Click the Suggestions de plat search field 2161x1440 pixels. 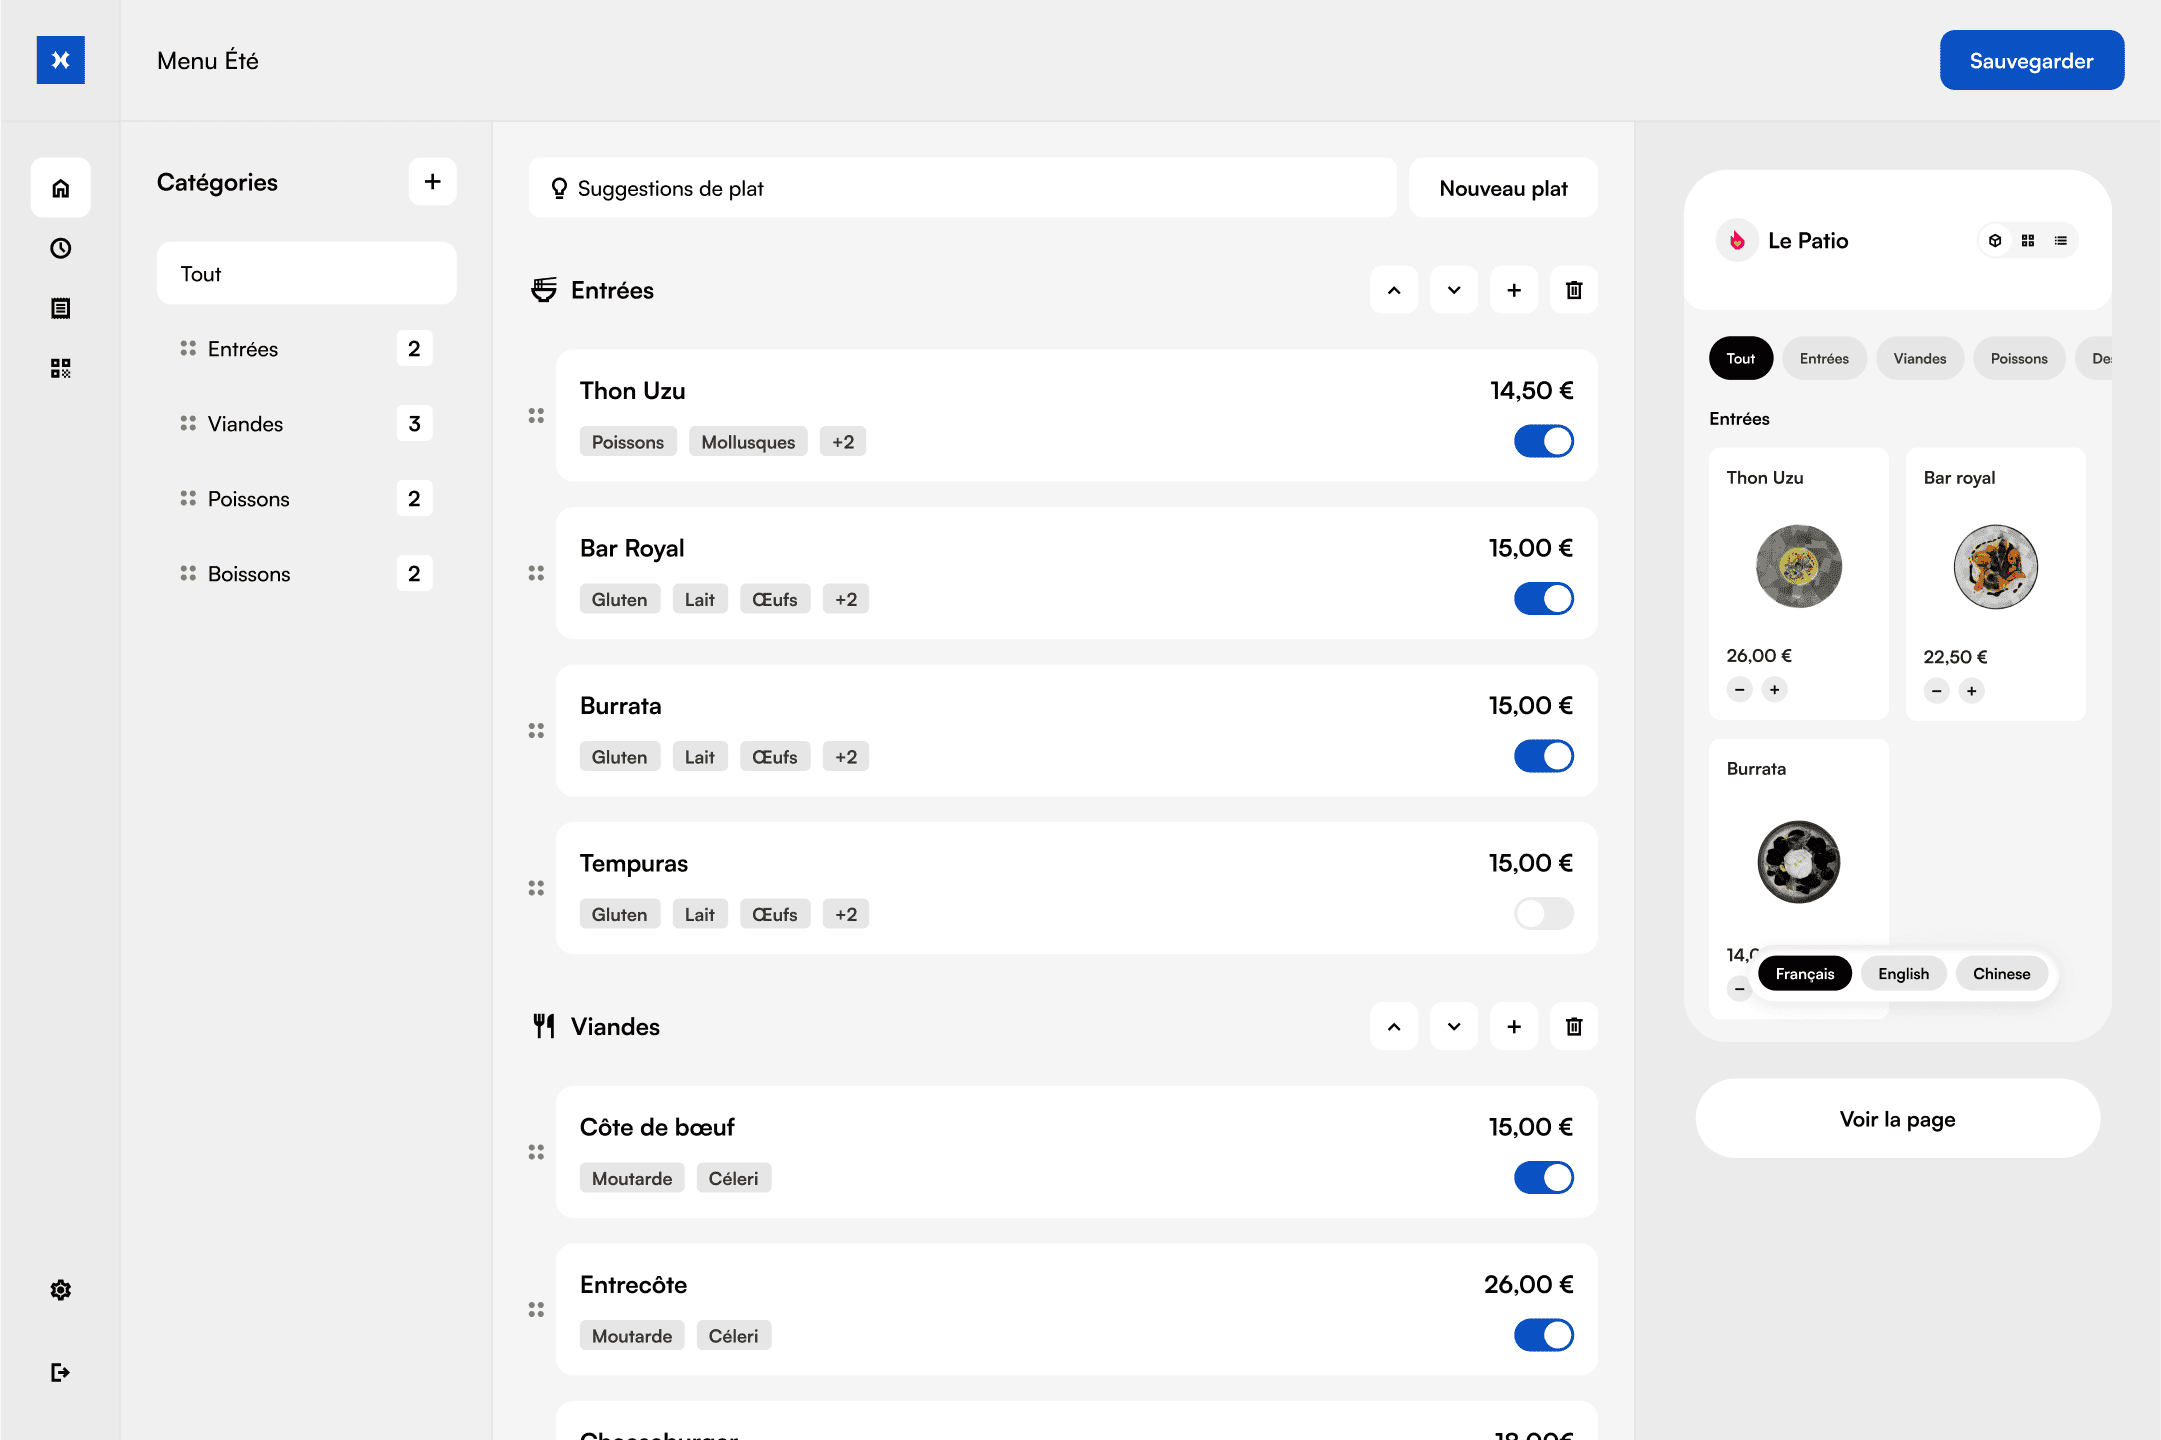(961, 188)
